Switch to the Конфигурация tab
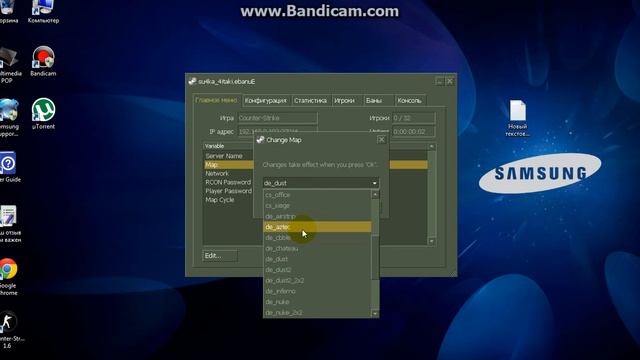 click(x=266, y=100)
